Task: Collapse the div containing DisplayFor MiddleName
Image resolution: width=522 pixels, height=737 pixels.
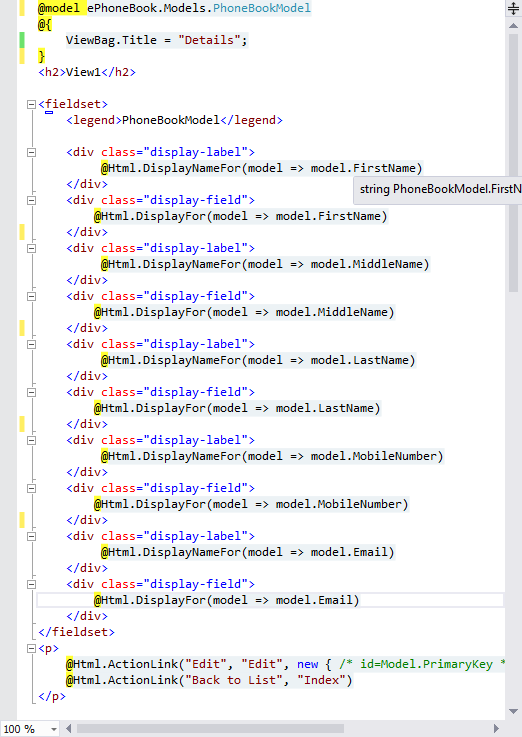Action: click(x=31, y=296)
